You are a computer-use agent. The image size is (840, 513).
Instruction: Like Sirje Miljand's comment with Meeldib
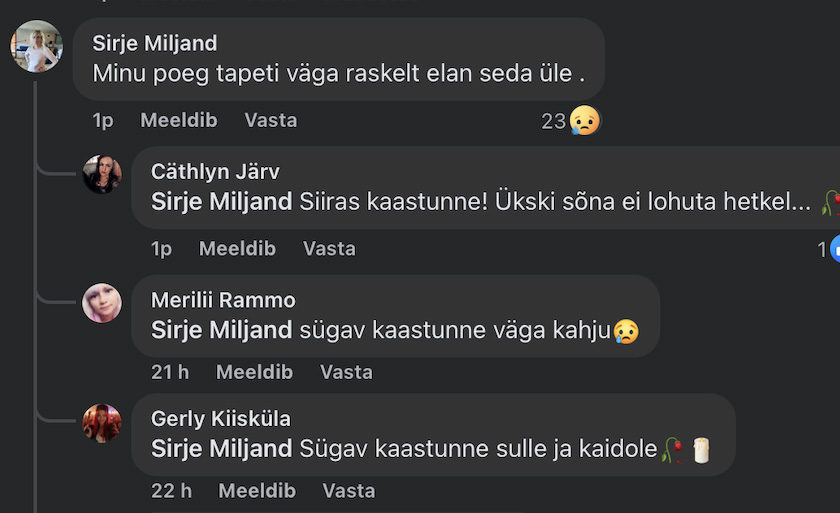178,120
